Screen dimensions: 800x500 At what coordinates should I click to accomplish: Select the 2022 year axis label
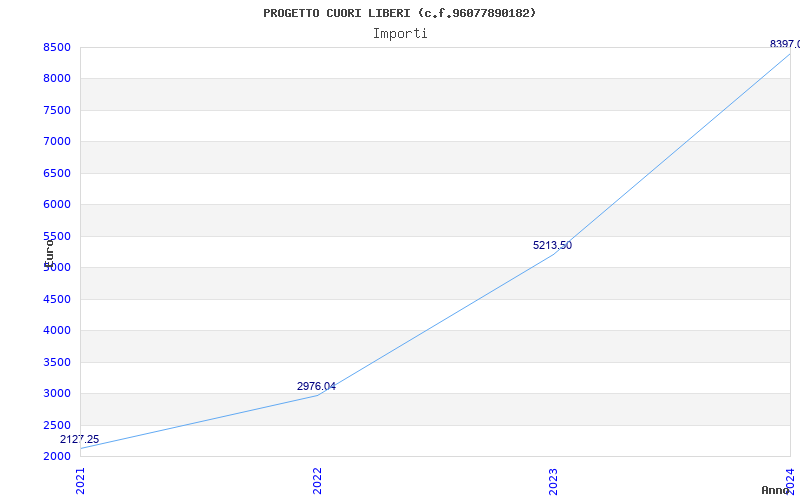317,481
